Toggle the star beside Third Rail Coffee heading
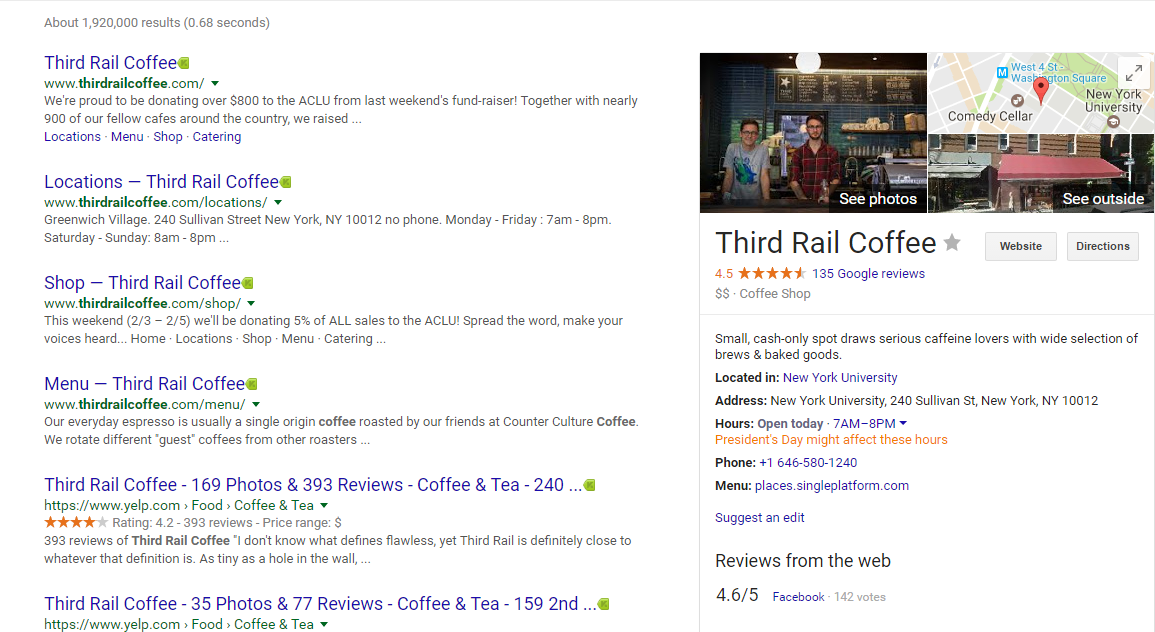 (x=952, y=243)
